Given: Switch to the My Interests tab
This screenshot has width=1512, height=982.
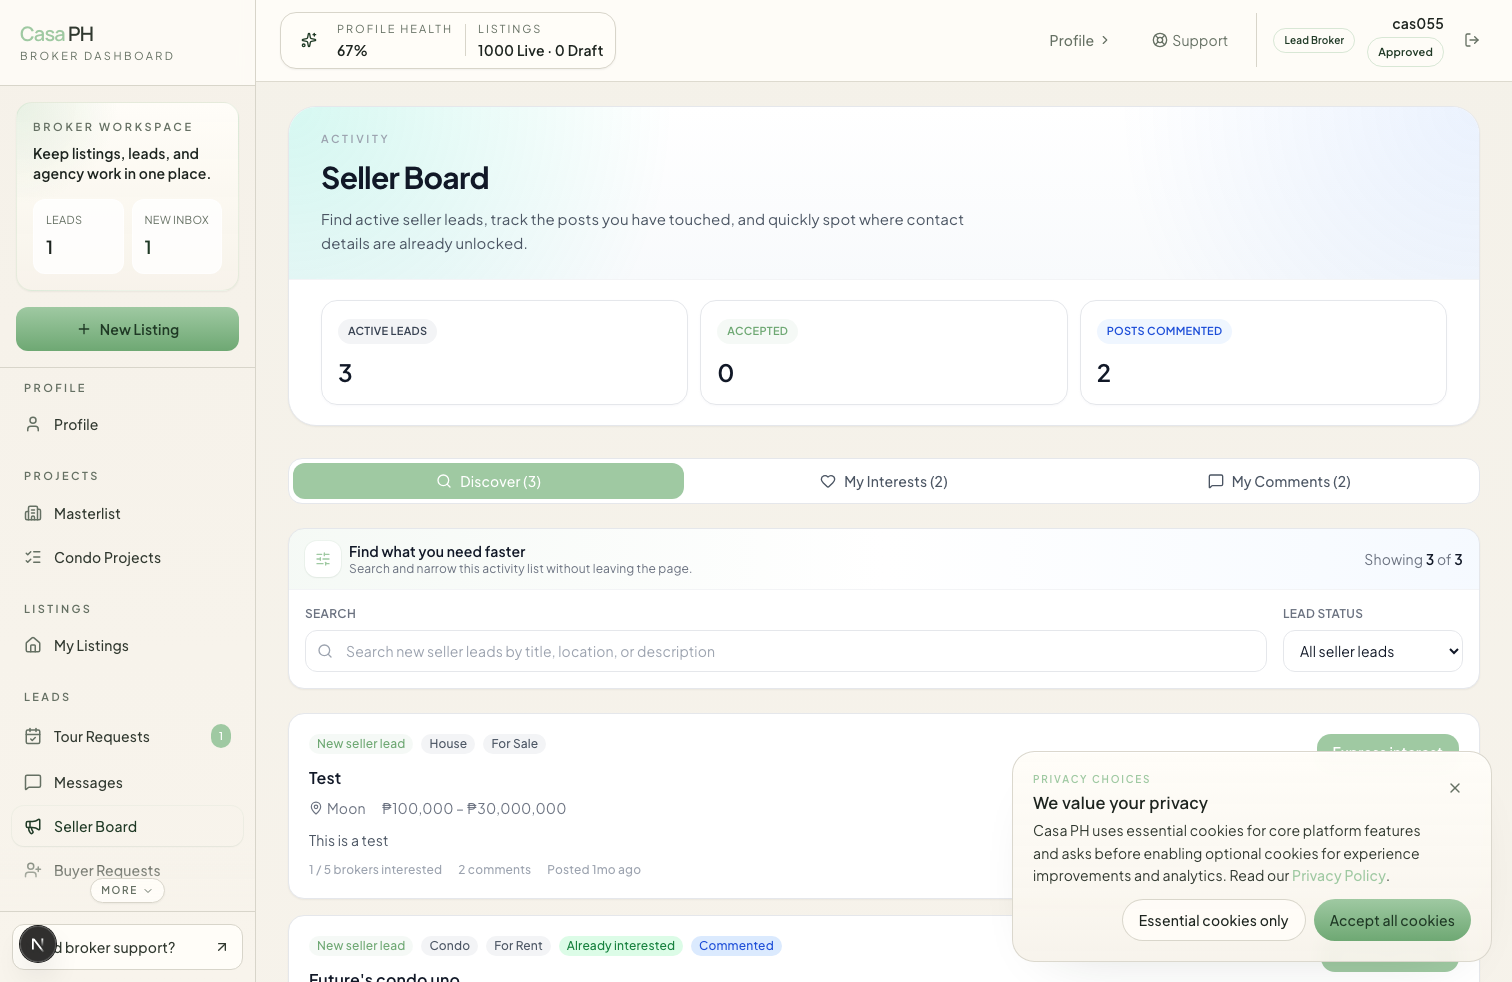Looking at the screenshot, I should click(883, 481).
